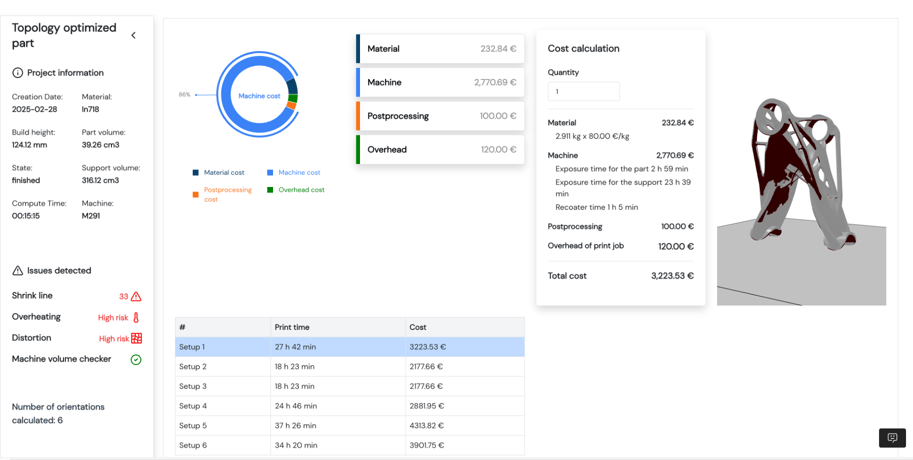913x460 pixels.
Task: Open the Overhead cost card
Action: tap(441, 150)
